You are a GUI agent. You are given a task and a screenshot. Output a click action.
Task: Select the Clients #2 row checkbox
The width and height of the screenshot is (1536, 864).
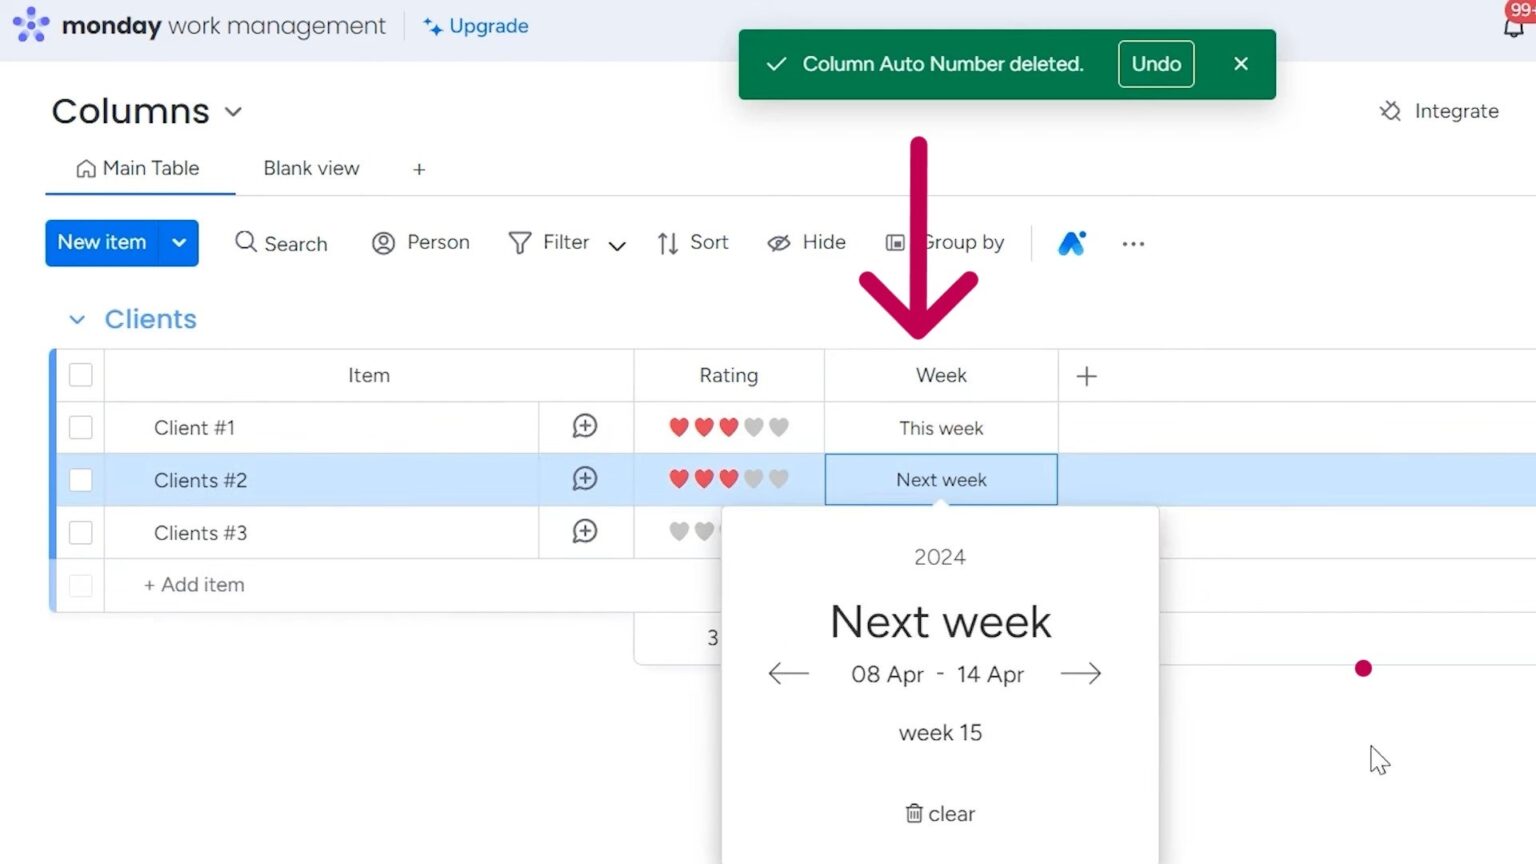click(x=81, y=480)
